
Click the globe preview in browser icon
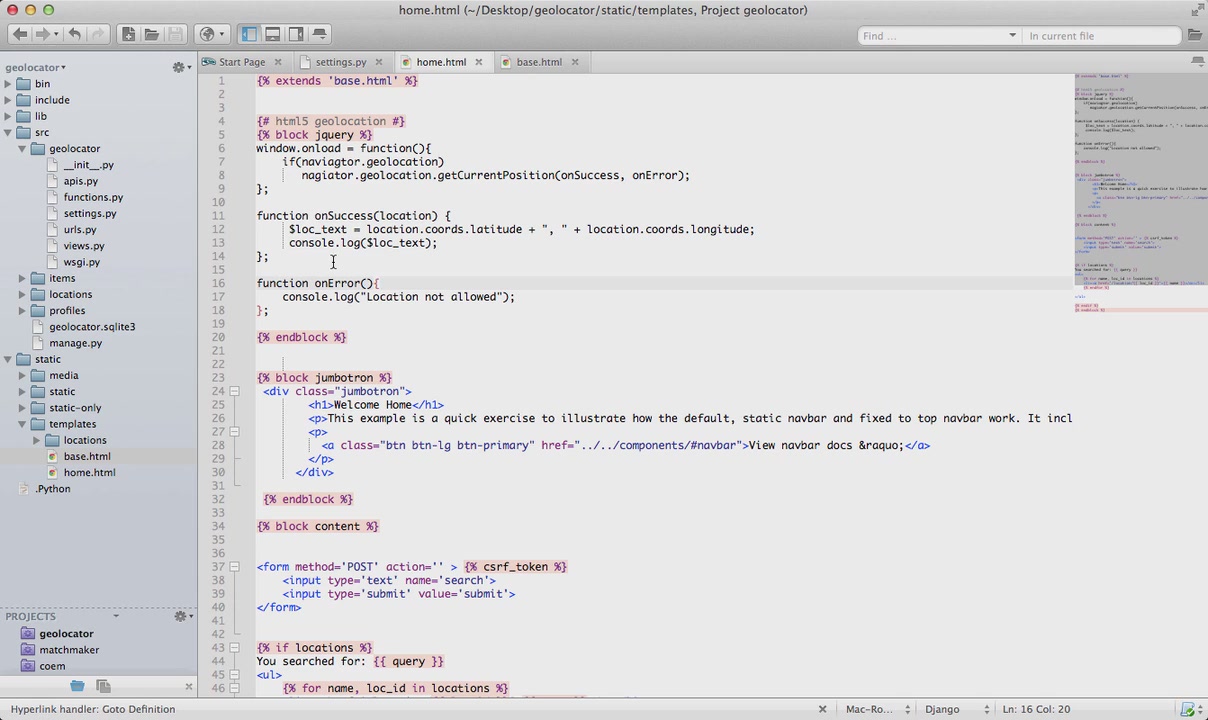coord(207,34)
